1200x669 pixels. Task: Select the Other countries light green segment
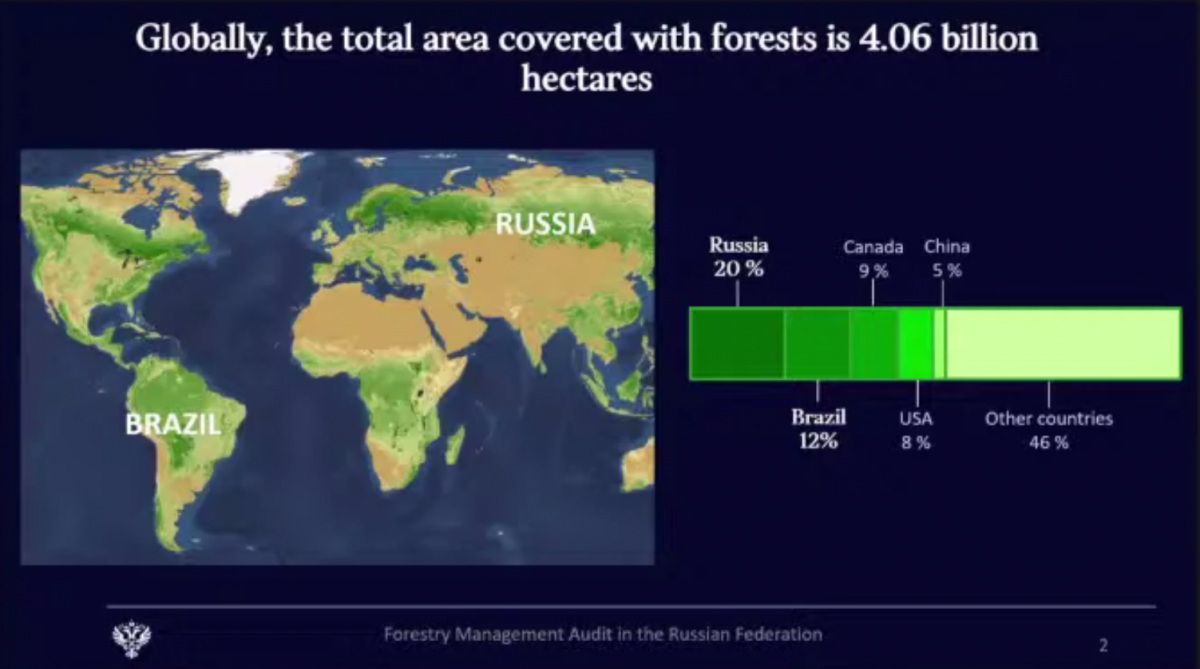click(1063, 344)
